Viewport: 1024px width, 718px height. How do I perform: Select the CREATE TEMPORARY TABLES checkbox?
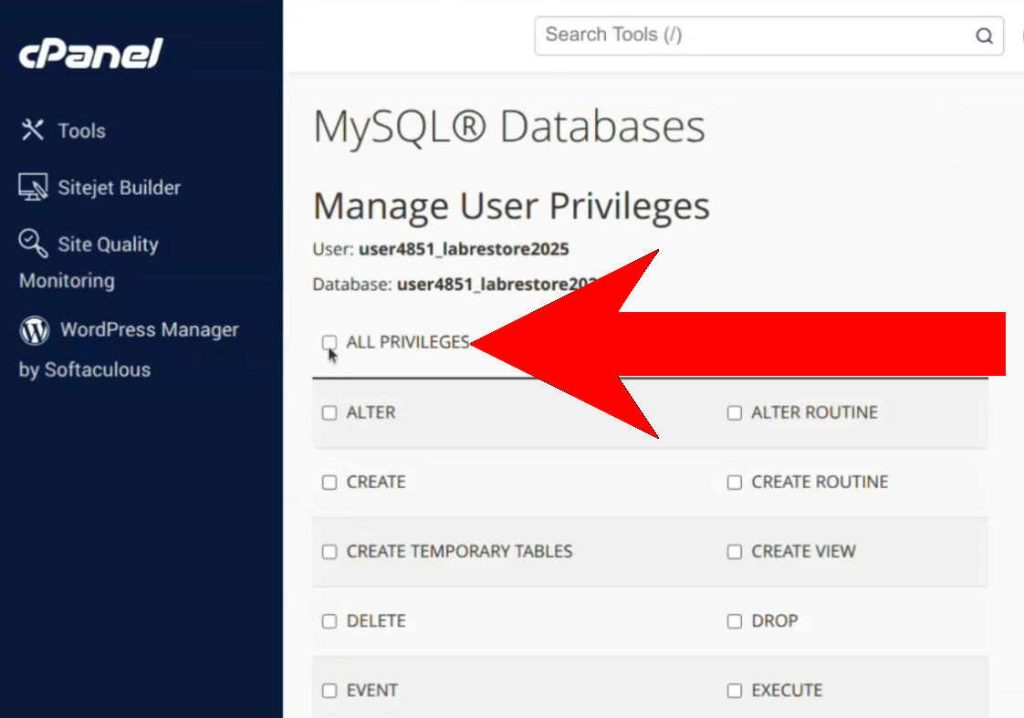(329, 552)
